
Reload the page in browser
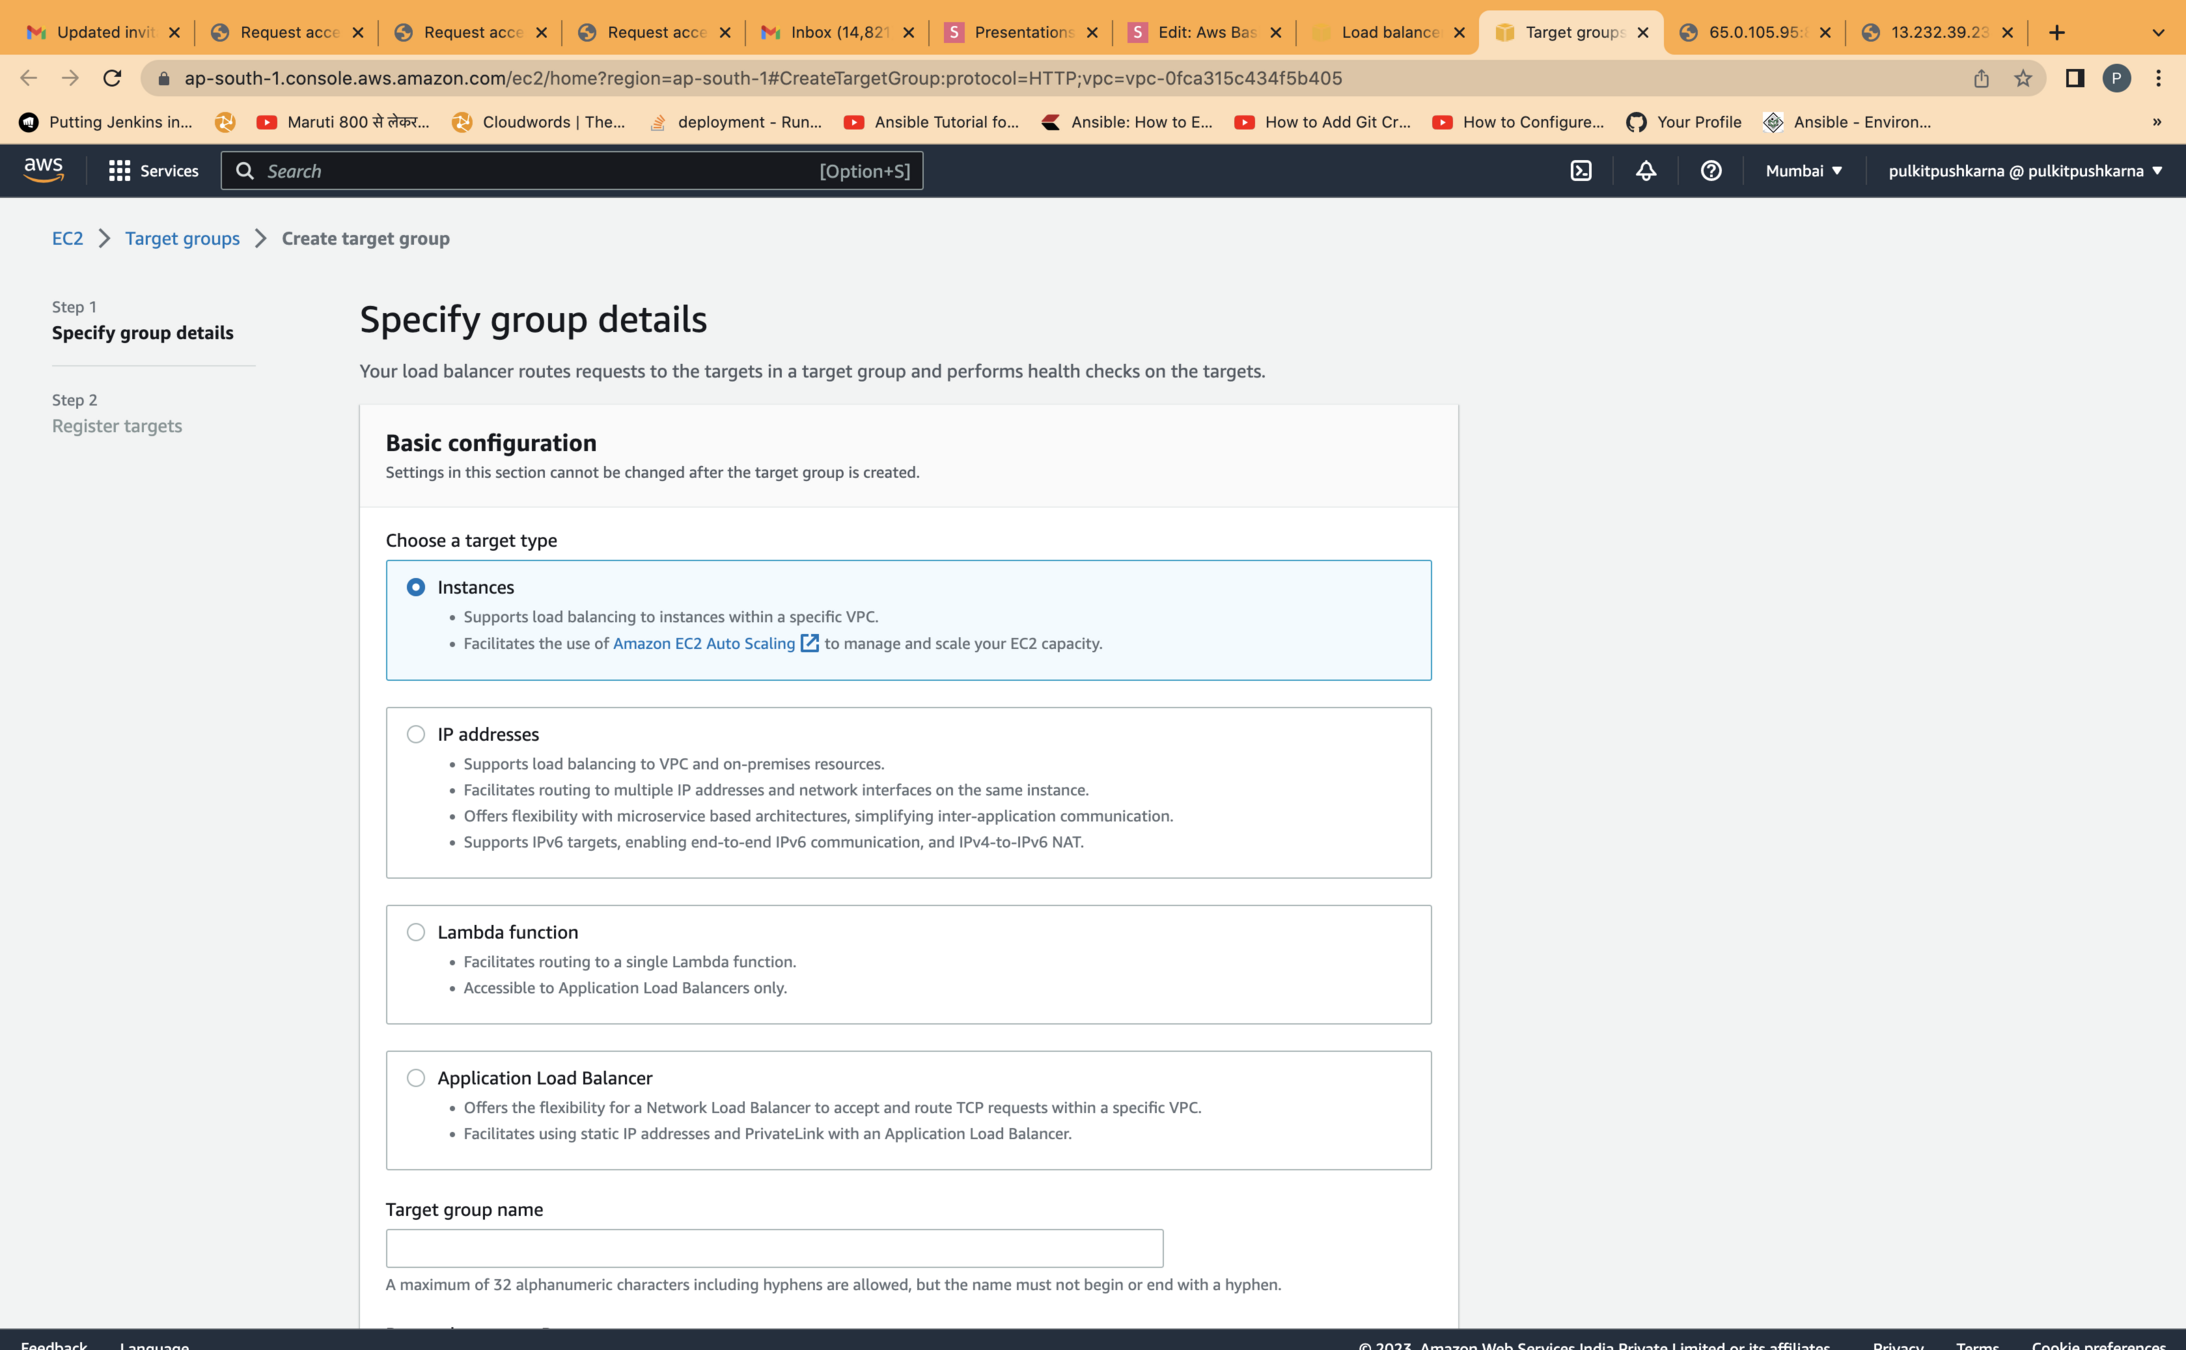point(112,78)
